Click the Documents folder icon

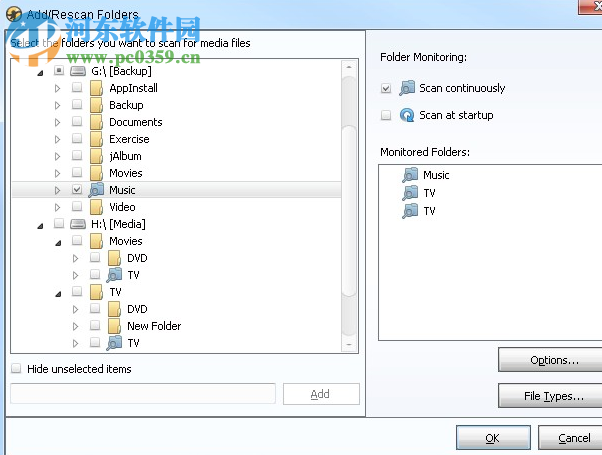coord(96,122)
